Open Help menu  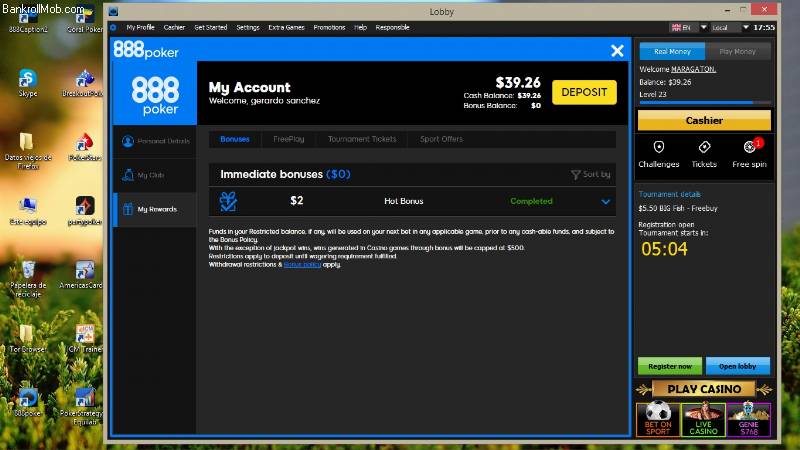tap(360, 28)
